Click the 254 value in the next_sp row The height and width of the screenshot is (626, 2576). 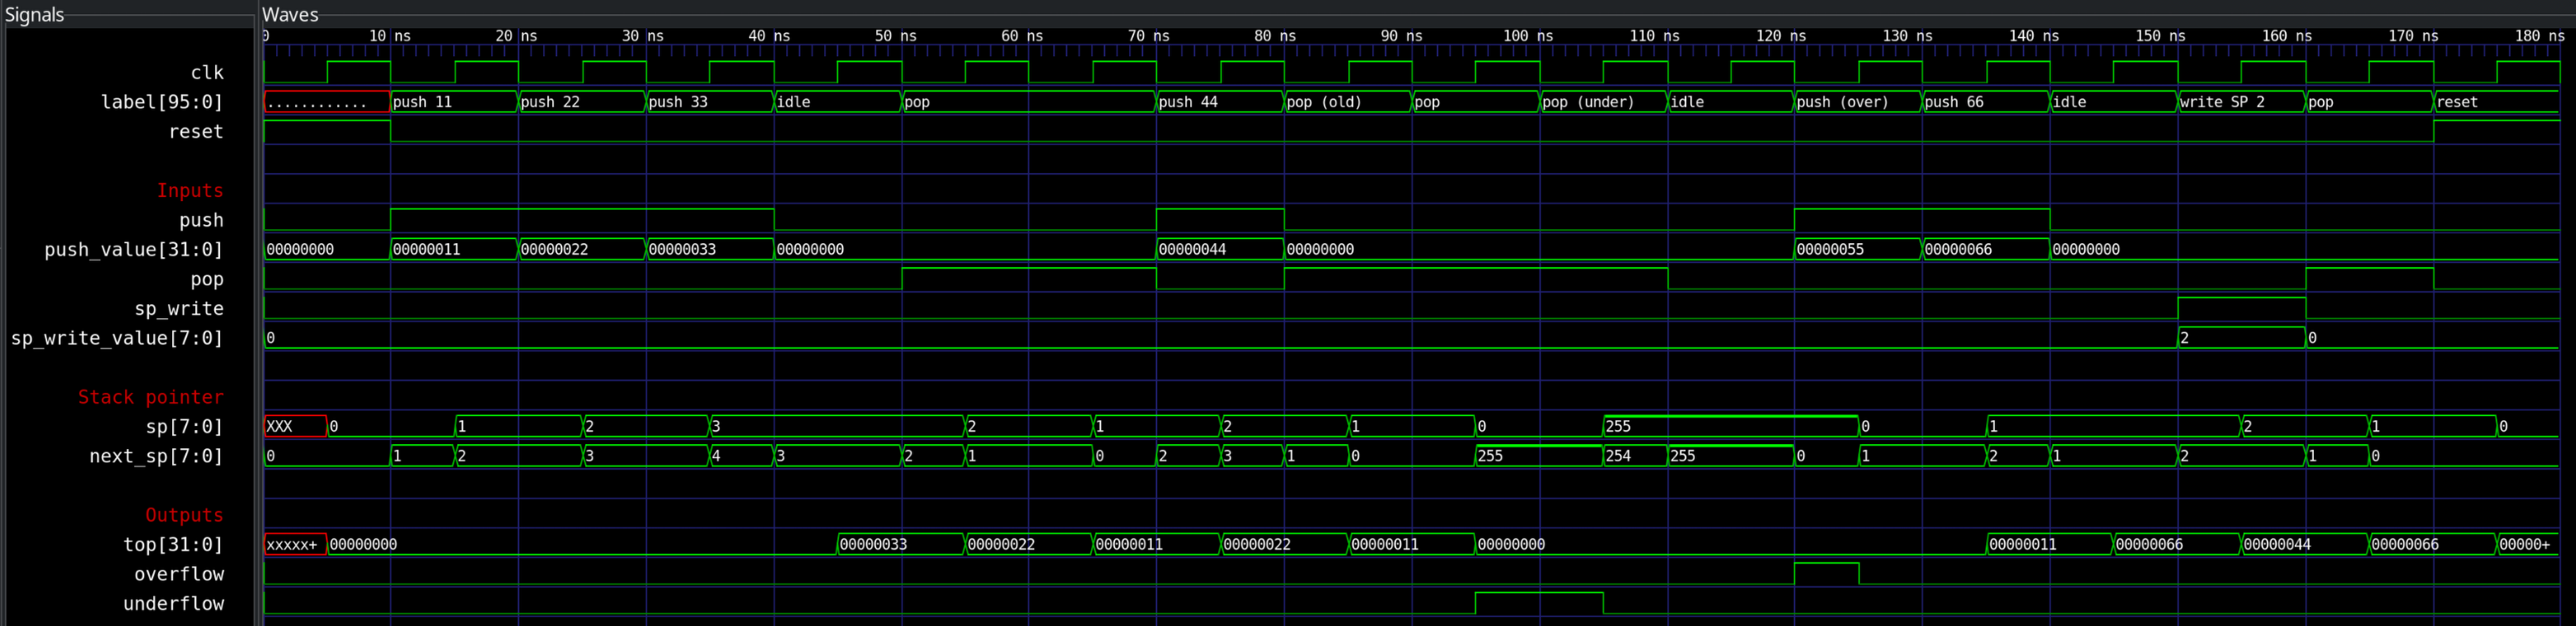tap(1636, 456)
